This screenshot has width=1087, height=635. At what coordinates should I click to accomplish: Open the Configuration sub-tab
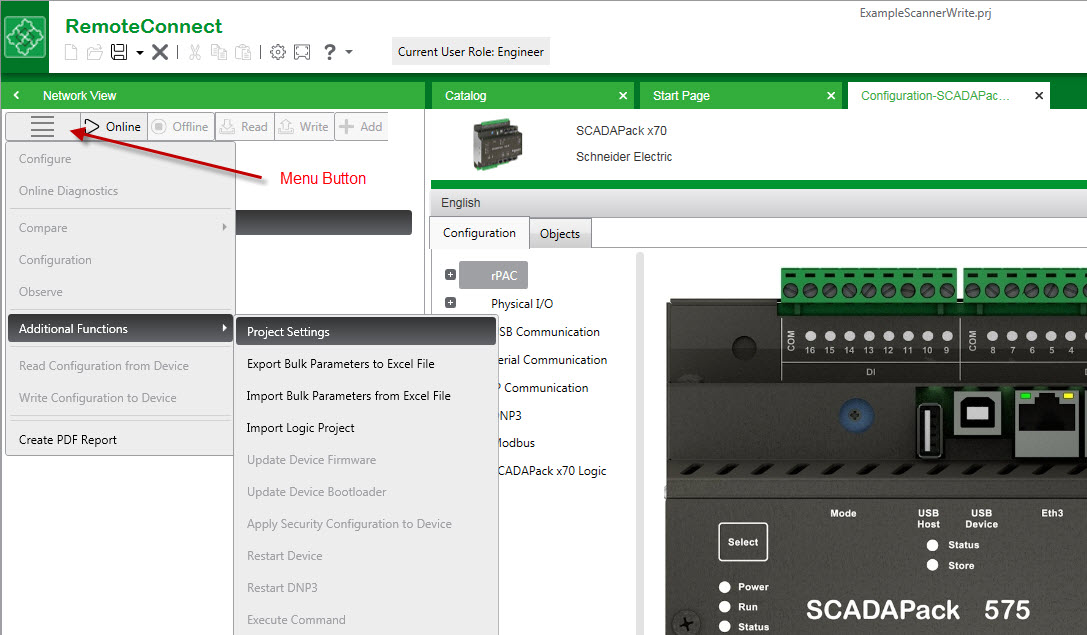point(479,233)
